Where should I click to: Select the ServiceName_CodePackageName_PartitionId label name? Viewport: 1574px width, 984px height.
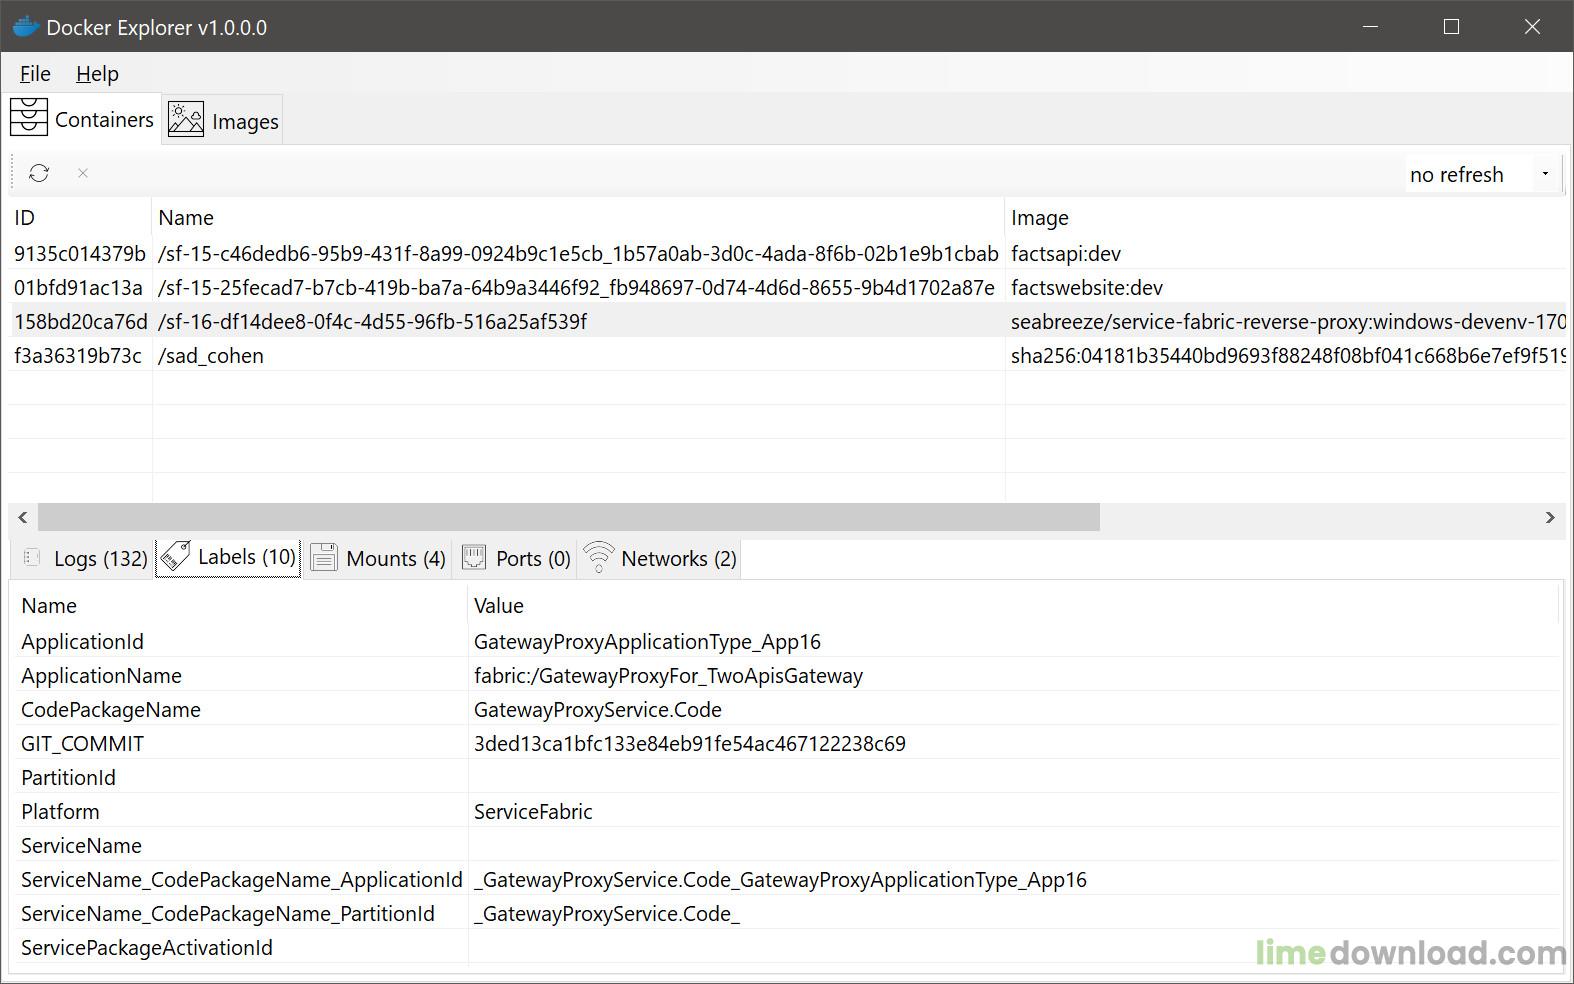tap(228, 913)
